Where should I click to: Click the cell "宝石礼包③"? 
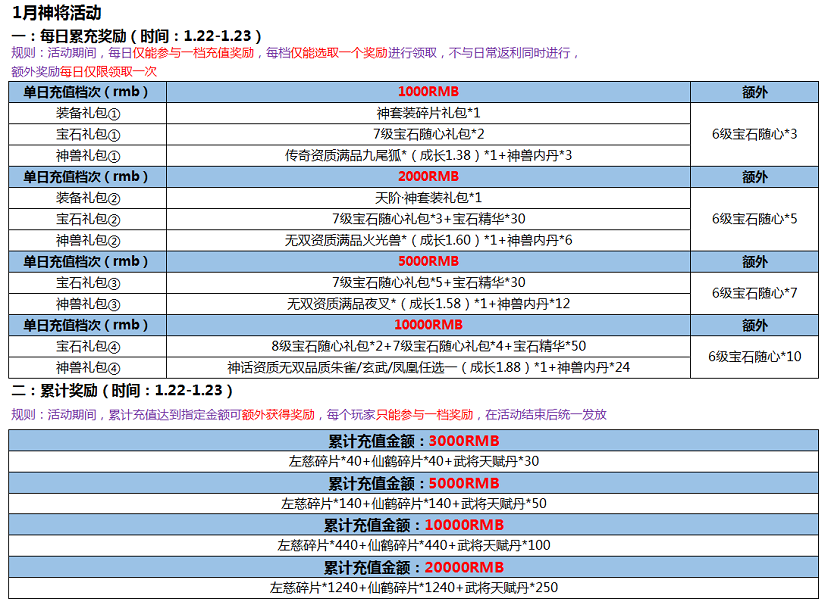click(88, 283)
